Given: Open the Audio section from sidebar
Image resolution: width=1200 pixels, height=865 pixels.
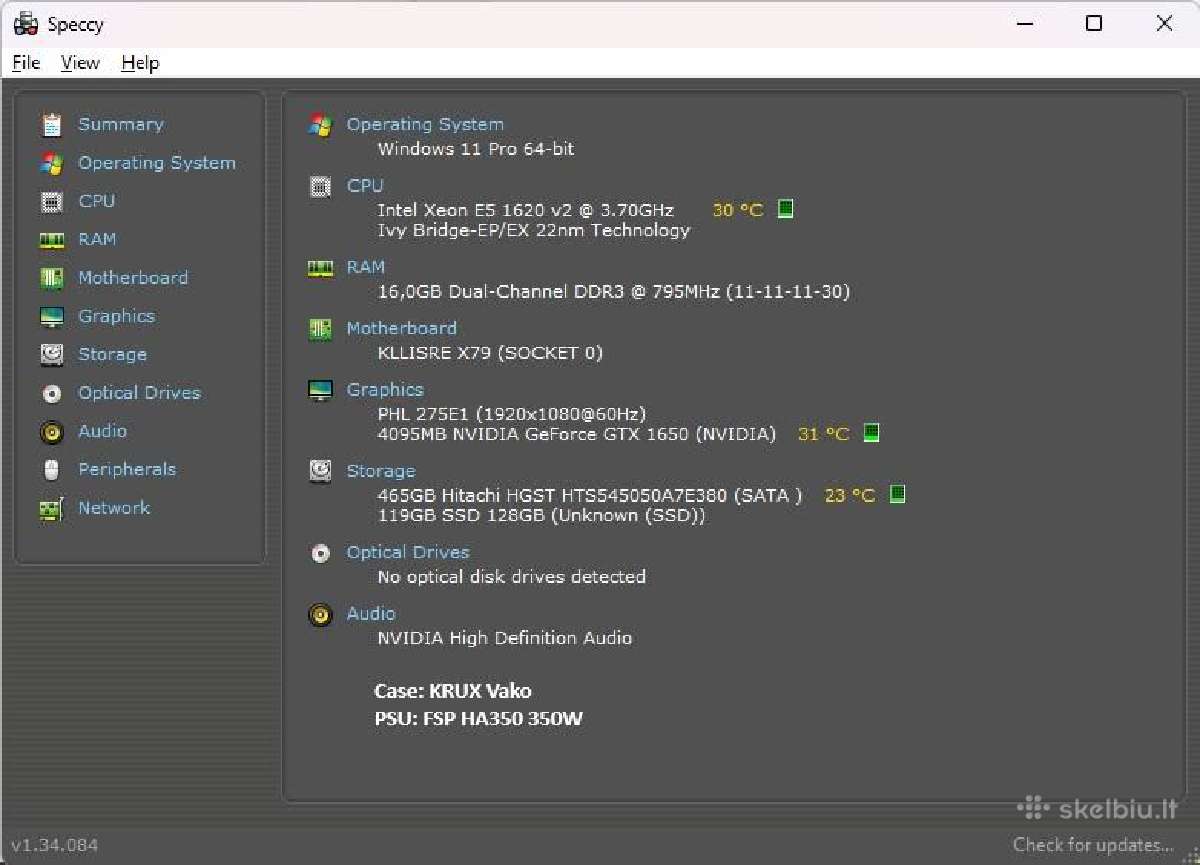Looking at the screenshot, I should pyautogui.click(x=102, y=432).
